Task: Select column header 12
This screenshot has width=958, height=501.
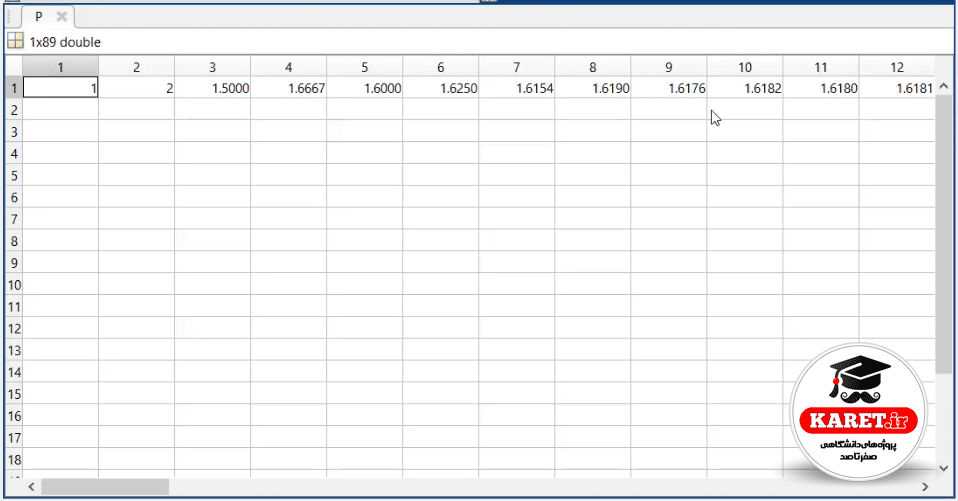Action: [x=897, y=67]
